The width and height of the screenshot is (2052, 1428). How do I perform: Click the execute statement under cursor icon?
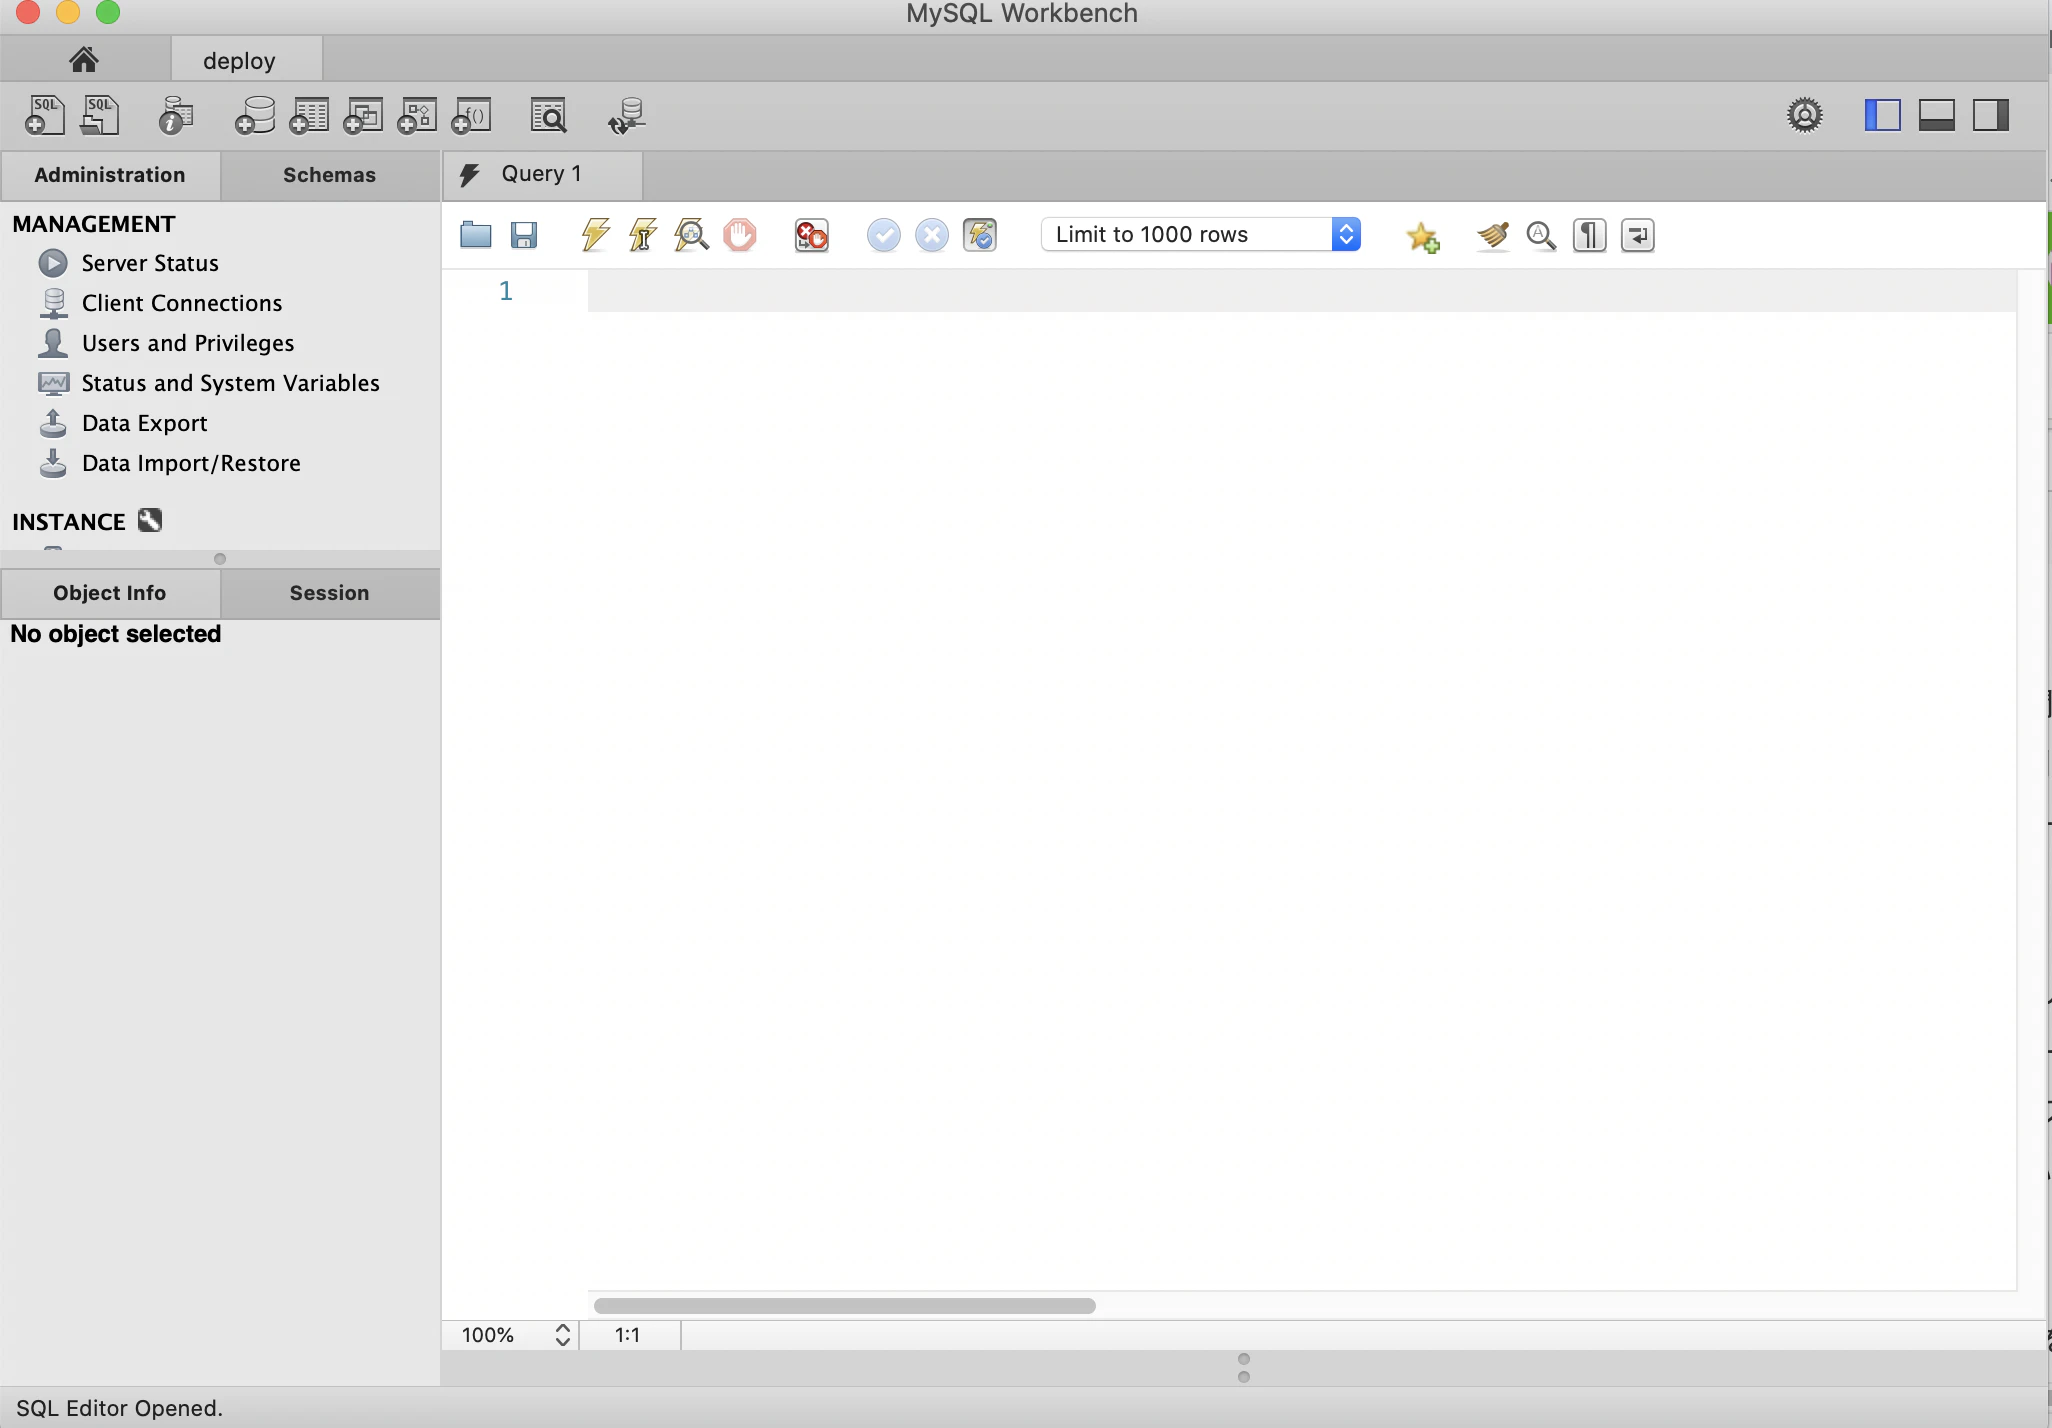click(643, 235)
